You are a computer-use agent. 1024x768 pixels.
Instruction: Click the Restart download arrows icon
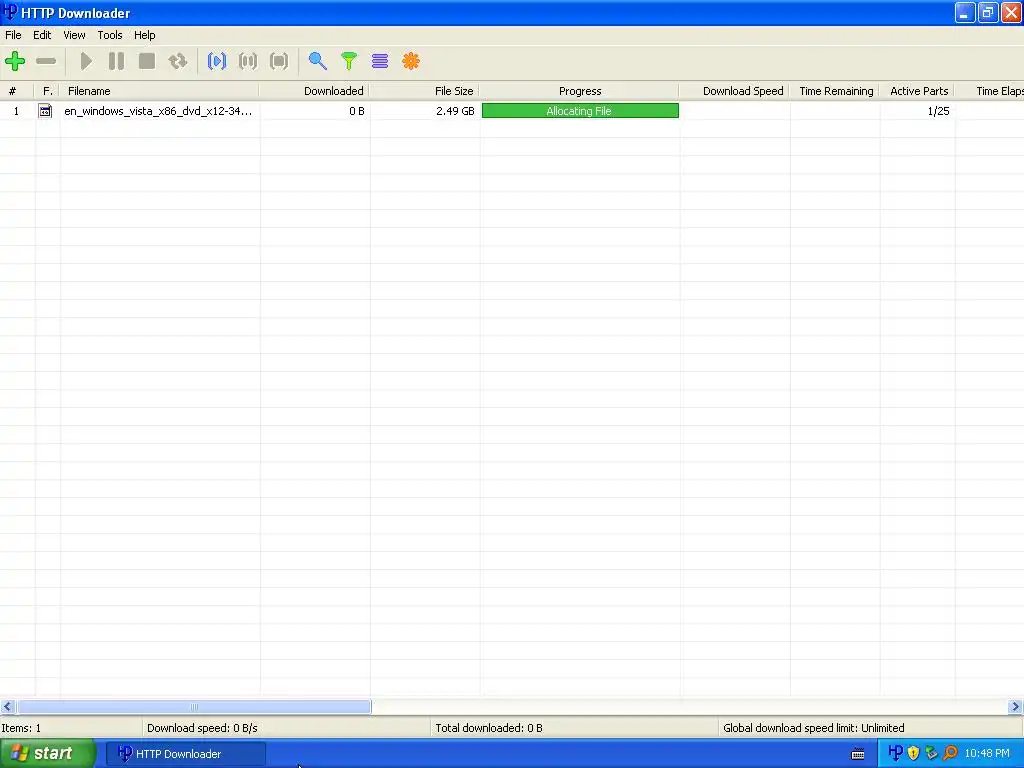178,61
